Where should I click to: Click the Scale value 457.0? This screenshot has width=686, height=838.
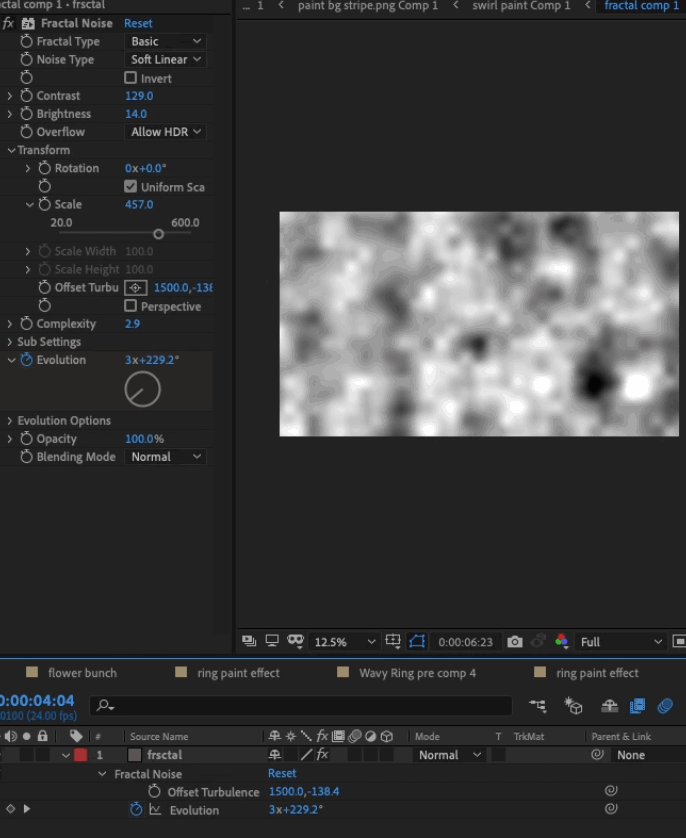[139, 204]
